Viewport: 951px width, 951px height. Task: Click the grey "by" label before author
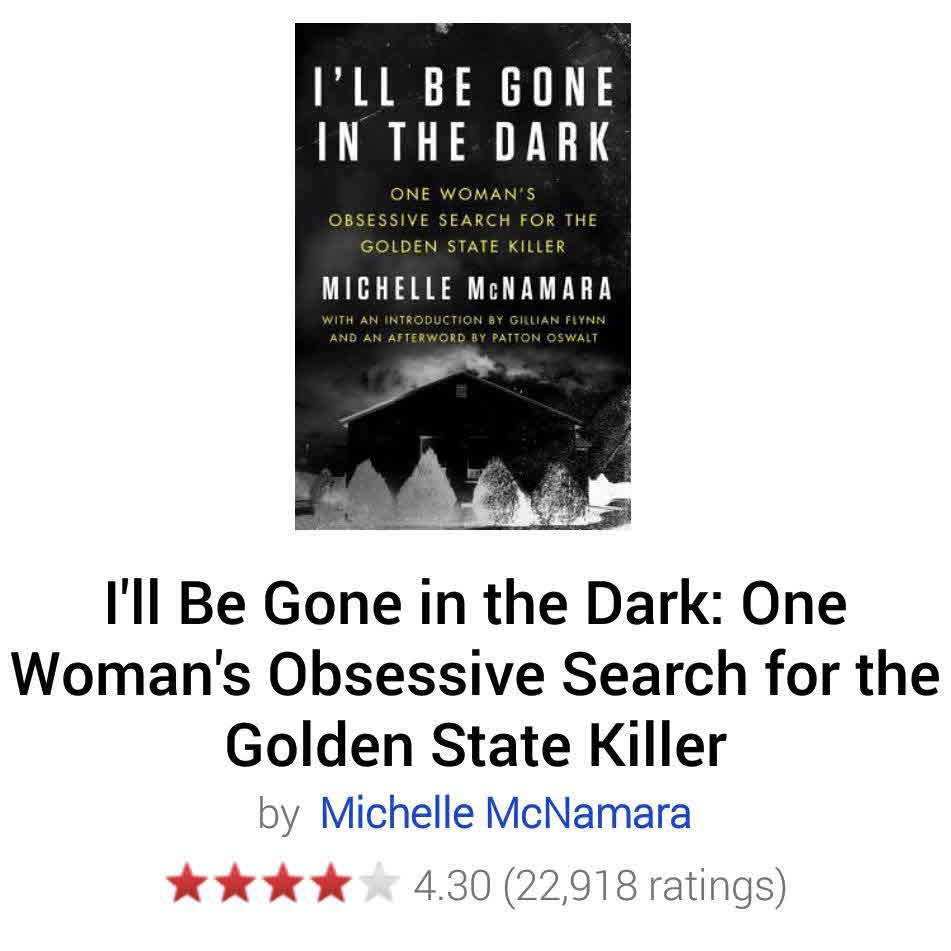pyautogui.click(x=278, y=815)
